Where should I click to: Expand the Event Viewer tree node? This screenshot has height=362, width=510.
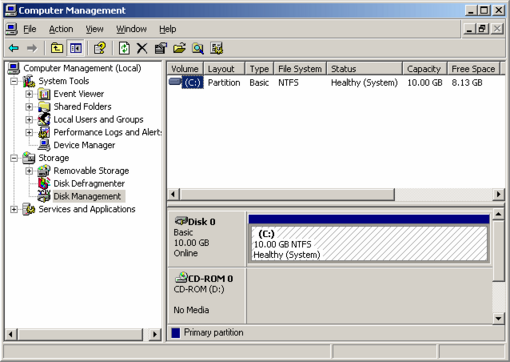[29, 94]
